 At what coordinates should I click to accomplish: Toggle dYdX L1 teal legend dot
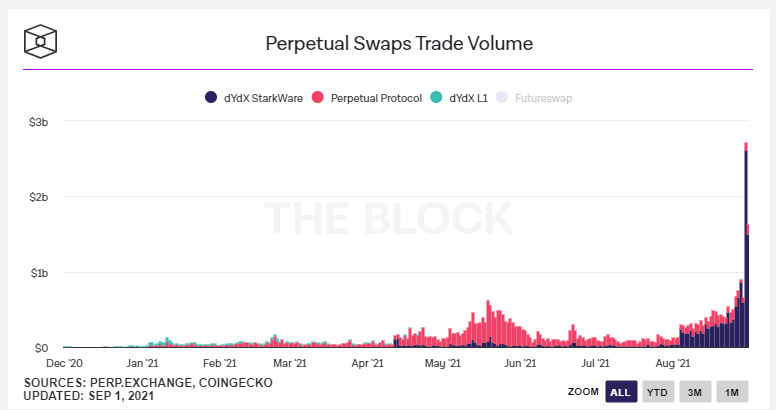436,97
